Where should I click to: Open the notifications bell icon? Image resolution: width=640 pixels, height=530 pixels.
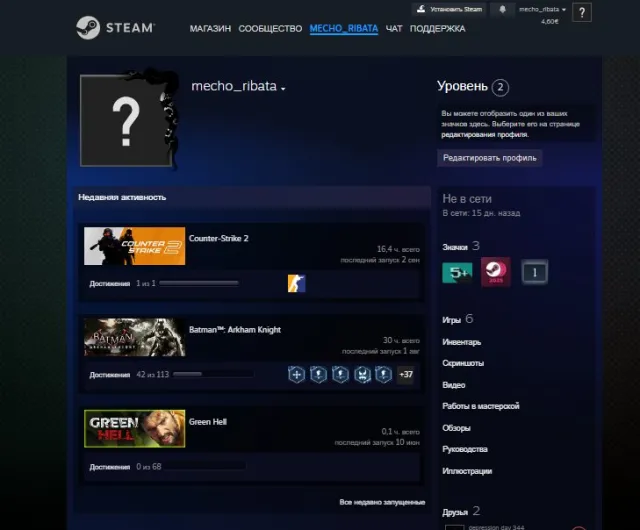(x=502, y=9)
